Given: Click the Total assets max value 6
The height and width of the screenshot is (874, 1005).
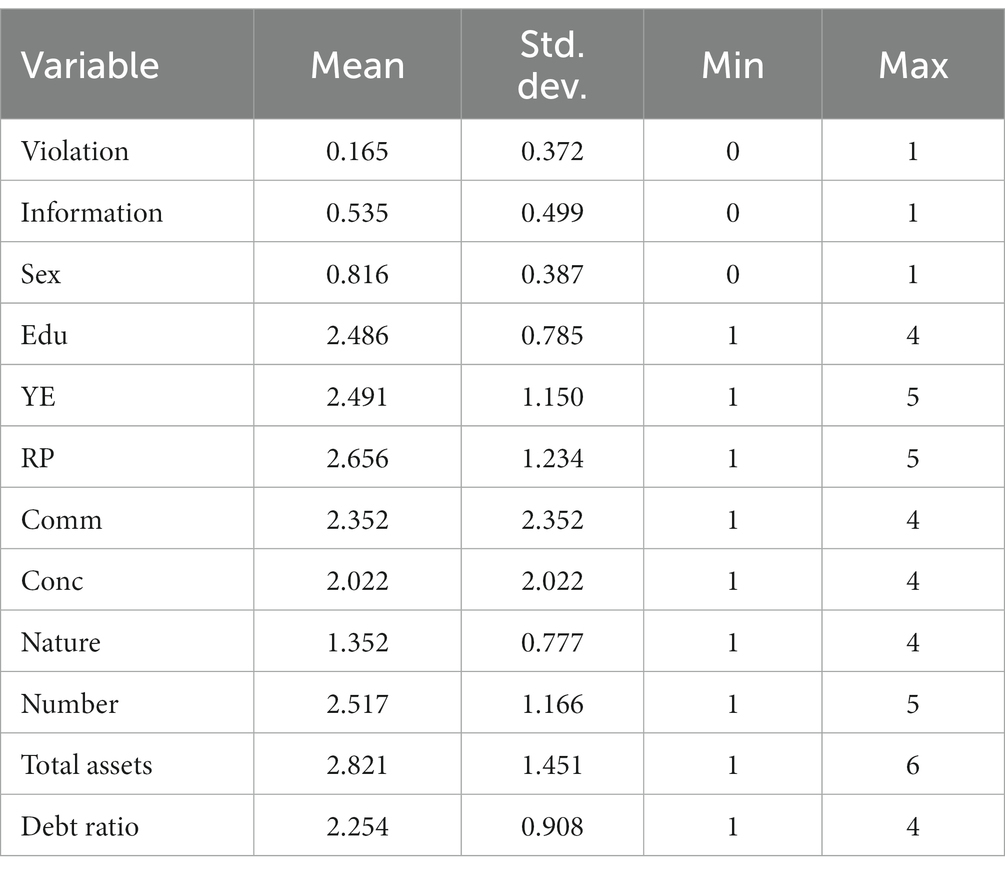Looking at the screenshot, I should tap(913, 765).
